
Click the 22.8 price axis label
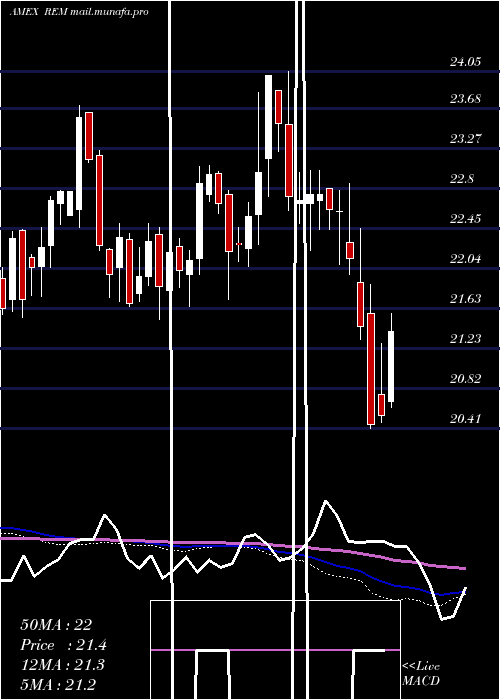click(462, 179)
